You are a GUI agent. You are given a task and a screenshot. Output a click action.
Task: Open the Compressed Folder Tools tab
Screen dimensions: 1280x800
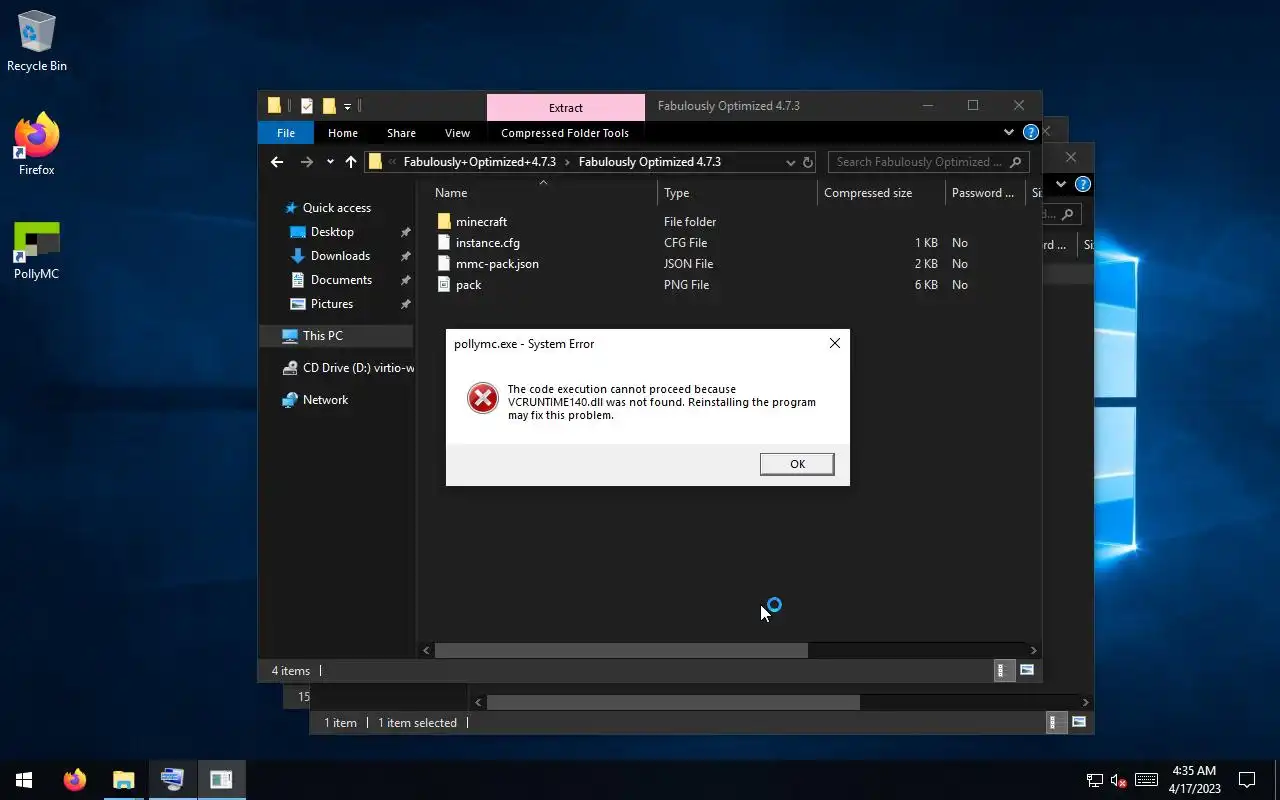click(x=565, y=133)
